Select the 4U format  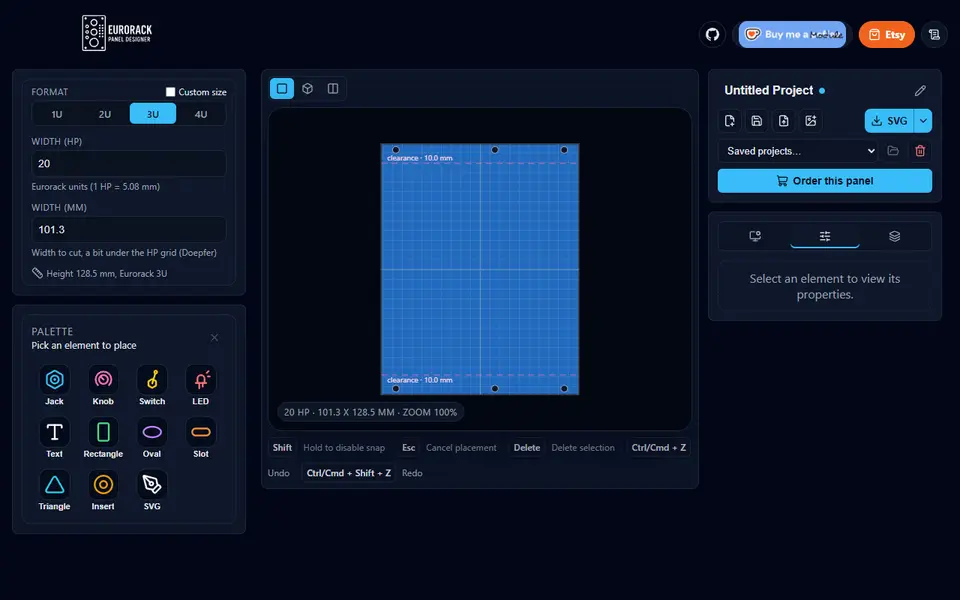tap(201, 114)
